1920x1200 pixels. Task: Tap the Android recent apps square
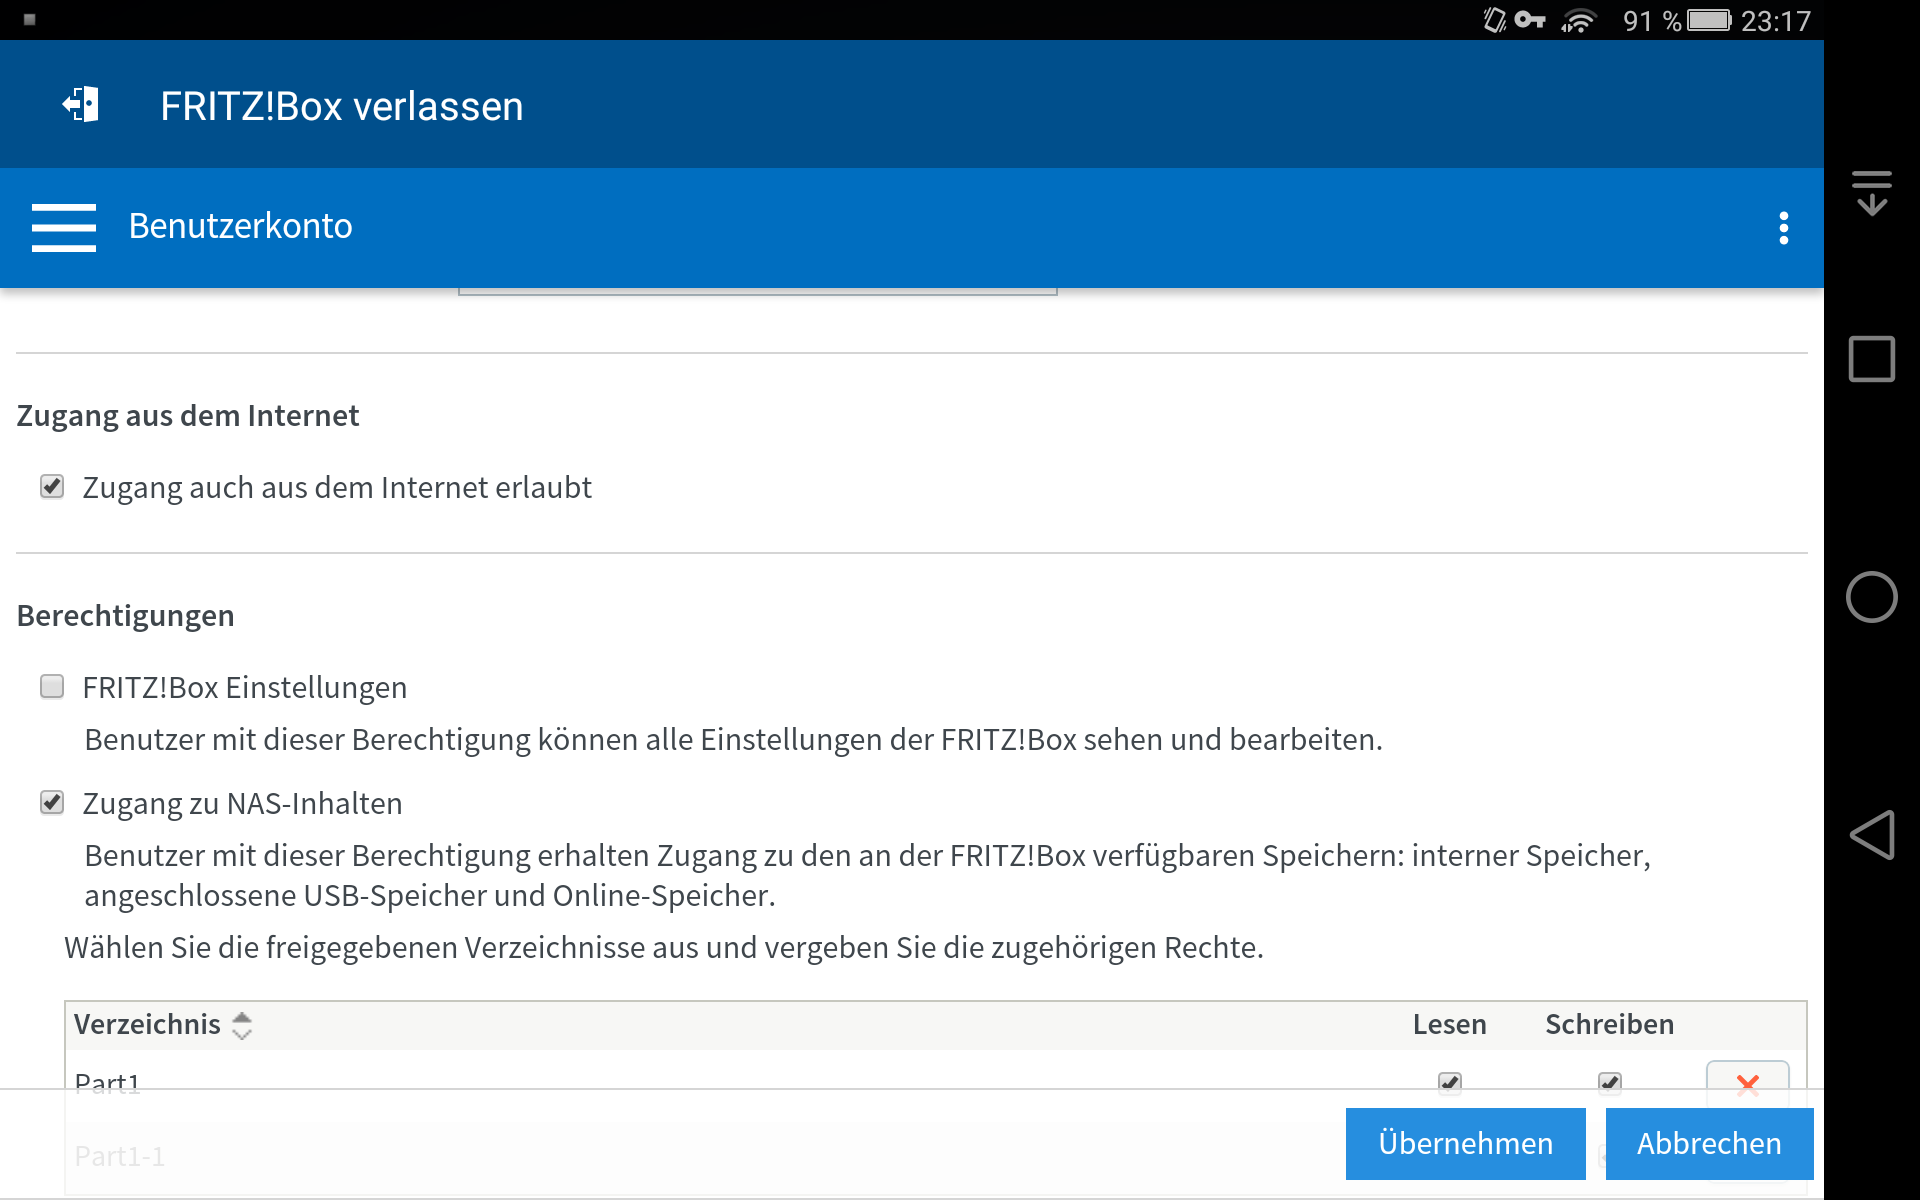1871,359
